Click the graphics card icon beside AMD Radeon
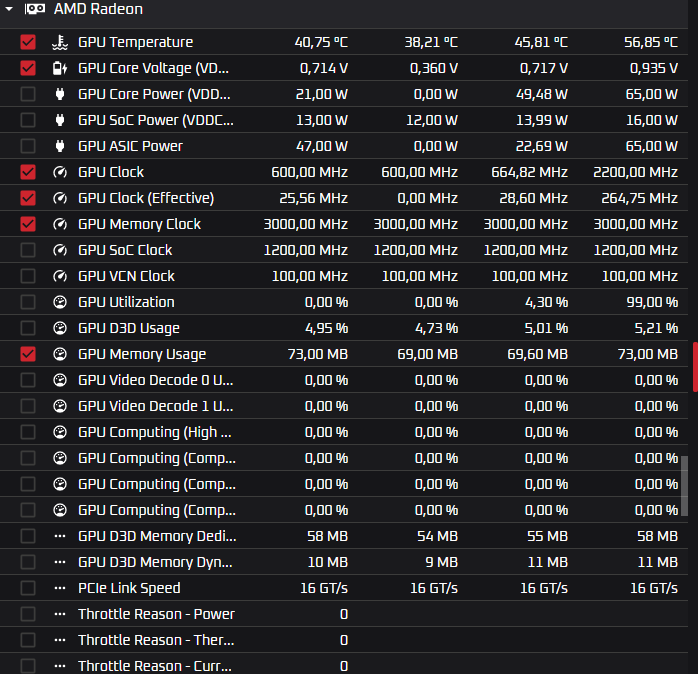Image resolution: width=698 pixels, height=674 pixels. [x=35, y=8]
